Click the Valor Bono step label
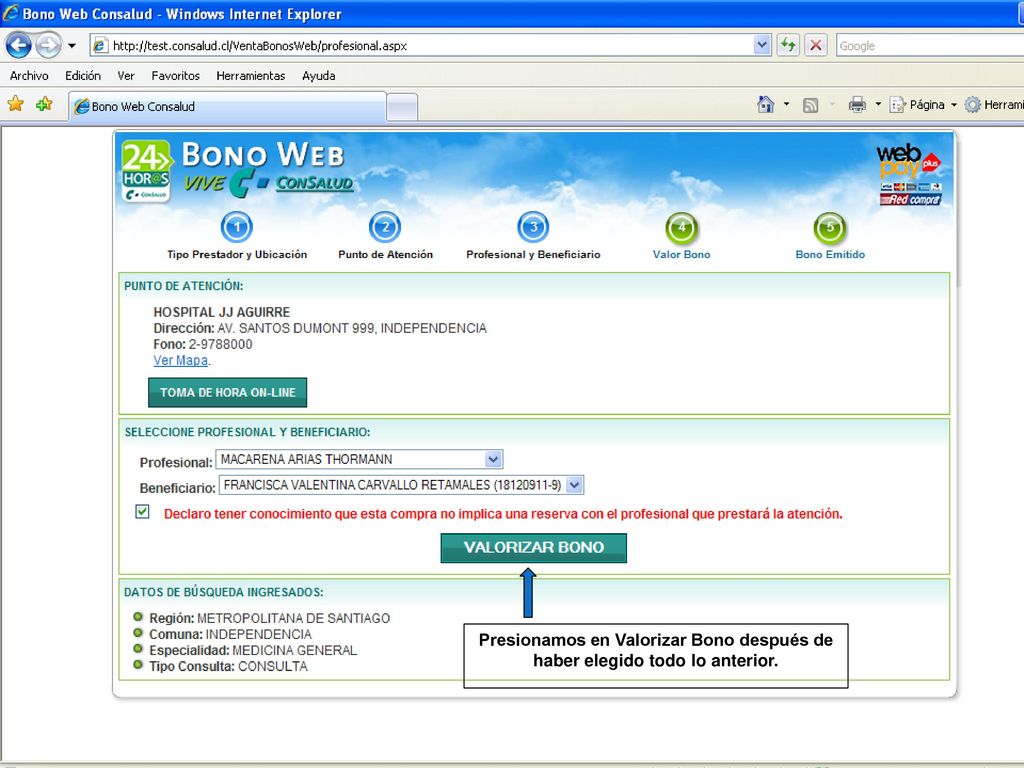Image resolution: width=1024 pixels, height=768 pixels. point(681,255)
